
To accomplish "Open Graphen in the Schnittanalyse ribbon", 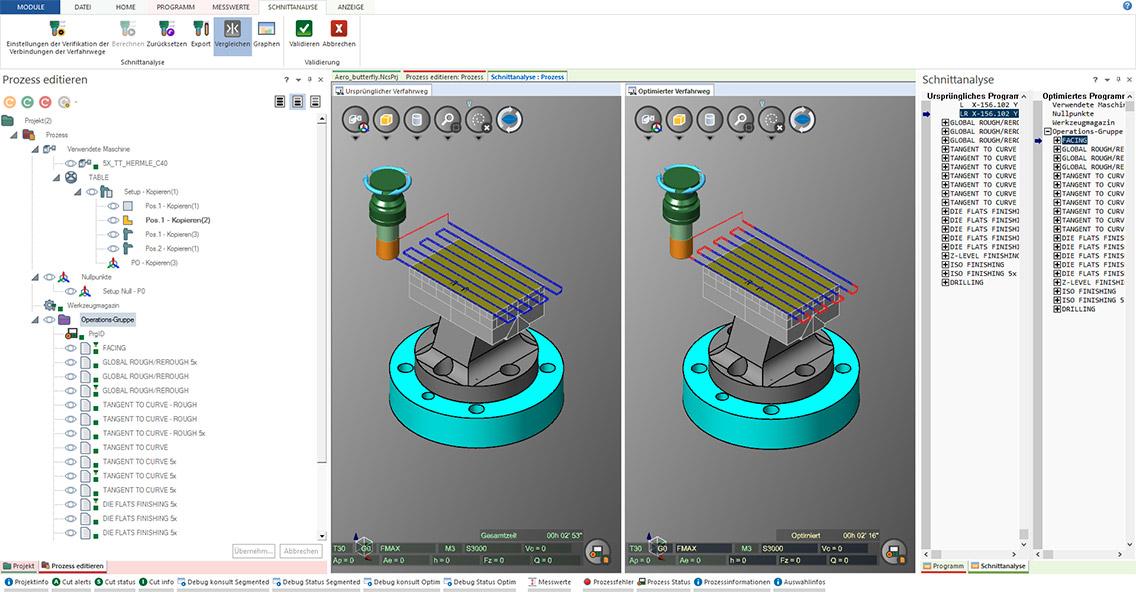I will tap(266, 30).
